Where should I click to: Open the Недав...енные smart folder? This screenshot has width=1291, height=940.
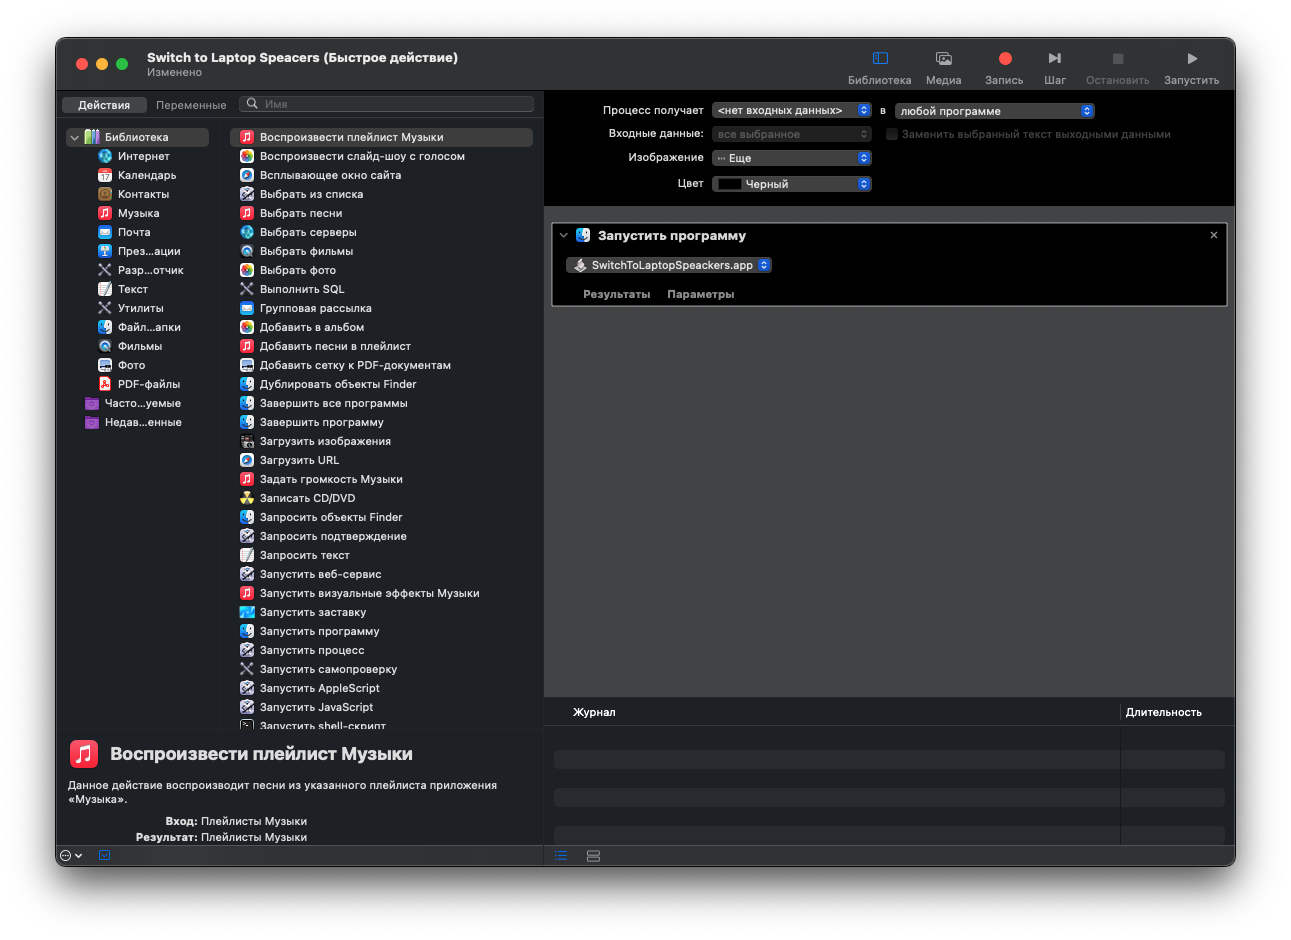tap(142, 422)
